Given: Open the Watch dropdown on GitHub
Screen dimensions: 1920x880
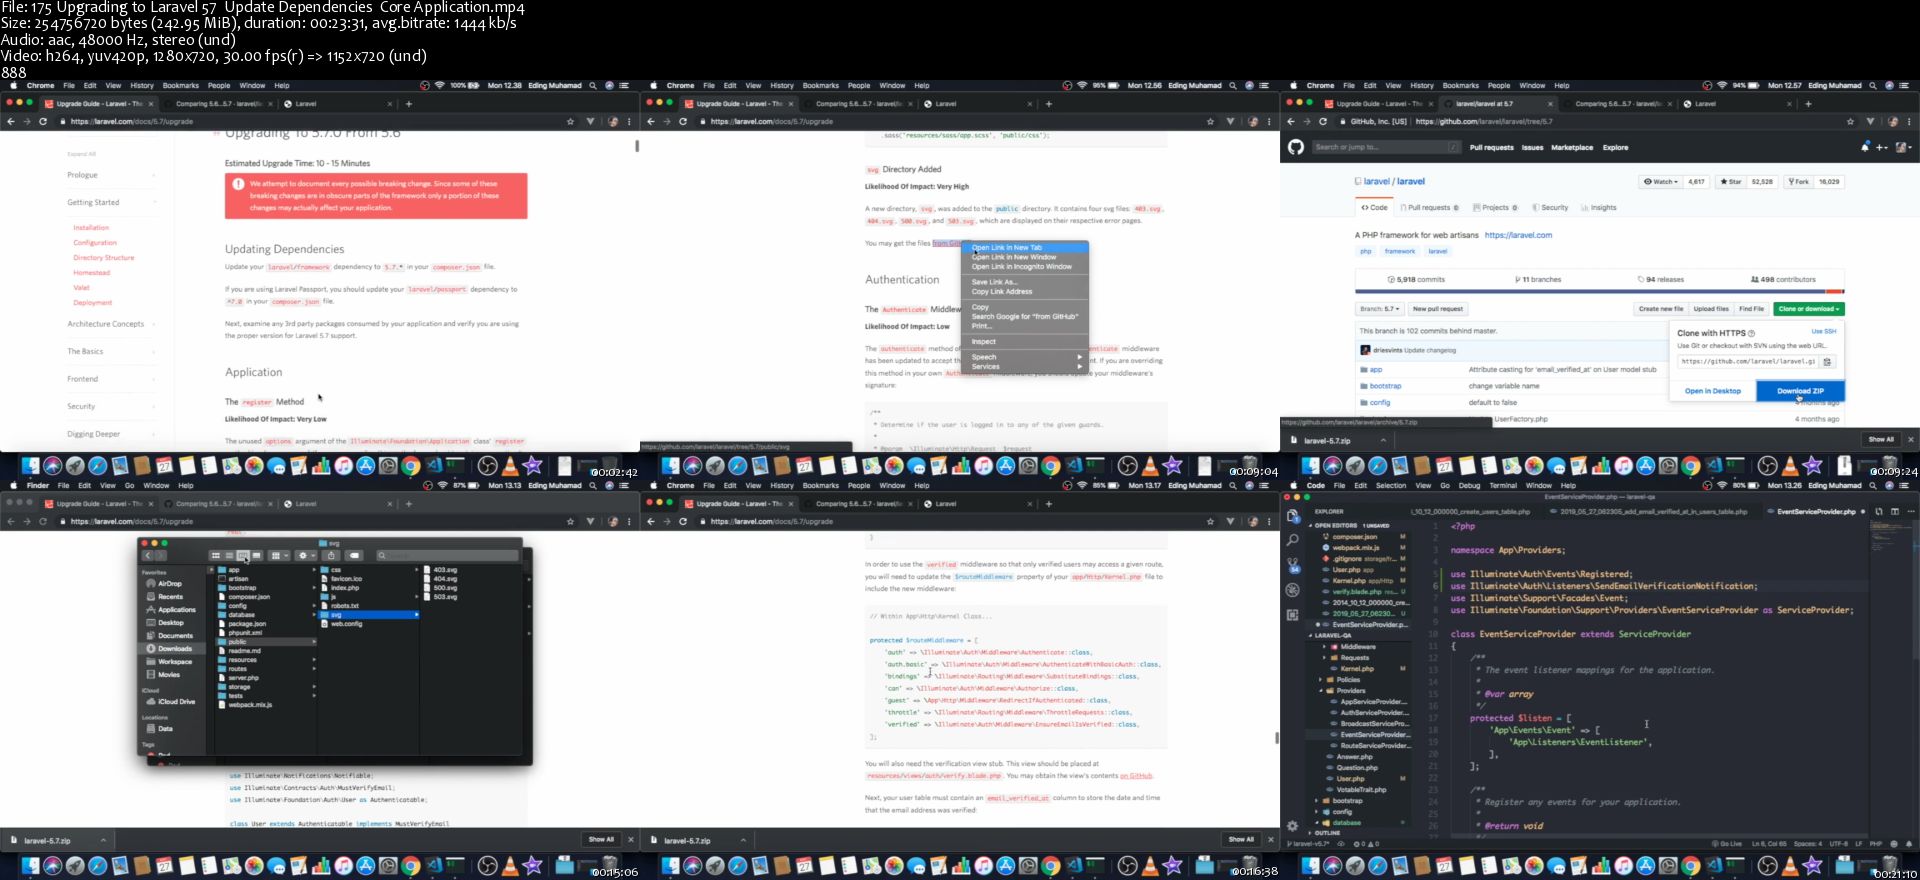Looking at the screenshot, I should tap(1661, 182).
